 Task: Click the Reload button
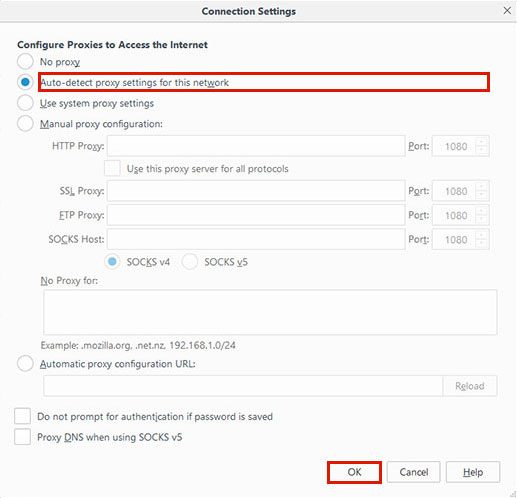point(470,386)
